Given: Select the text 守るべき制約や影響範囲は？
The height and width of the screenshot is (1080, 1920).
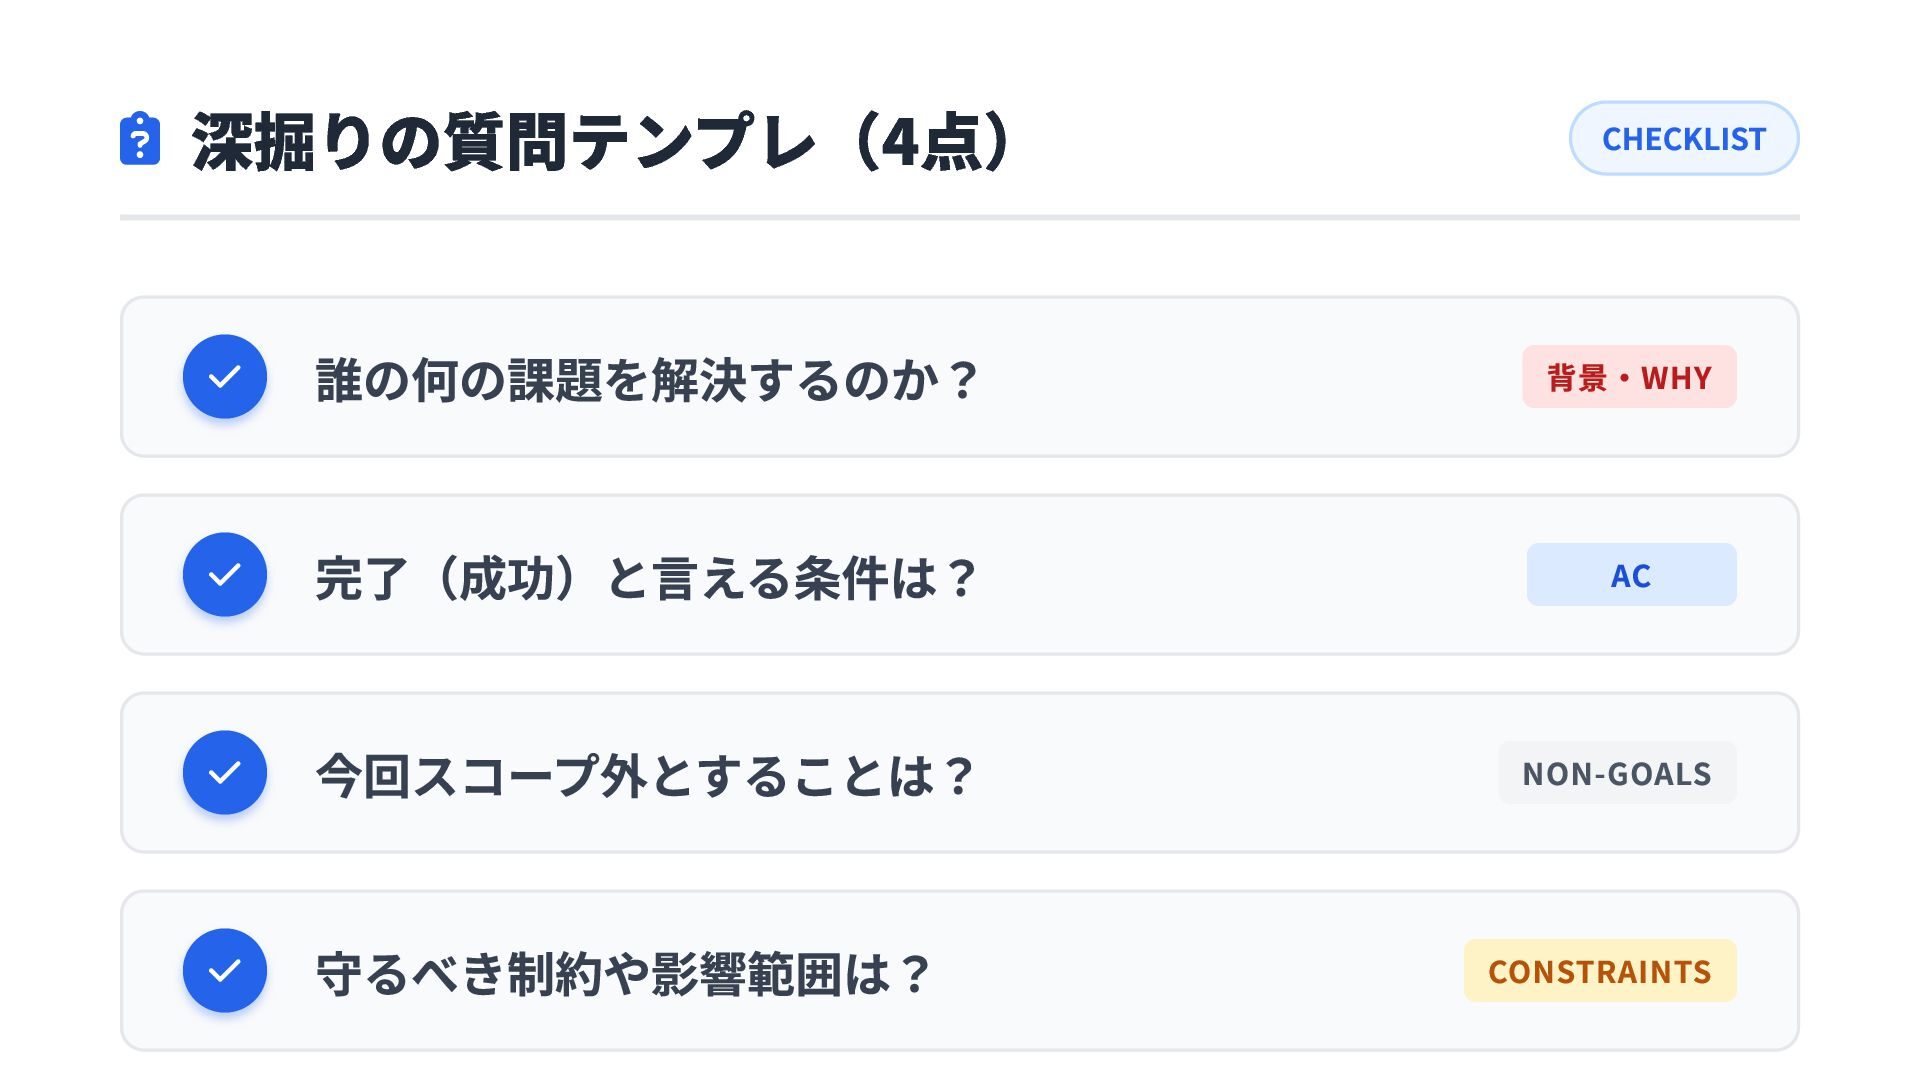Looking at the screenshot, I should [x=623, y=974].
